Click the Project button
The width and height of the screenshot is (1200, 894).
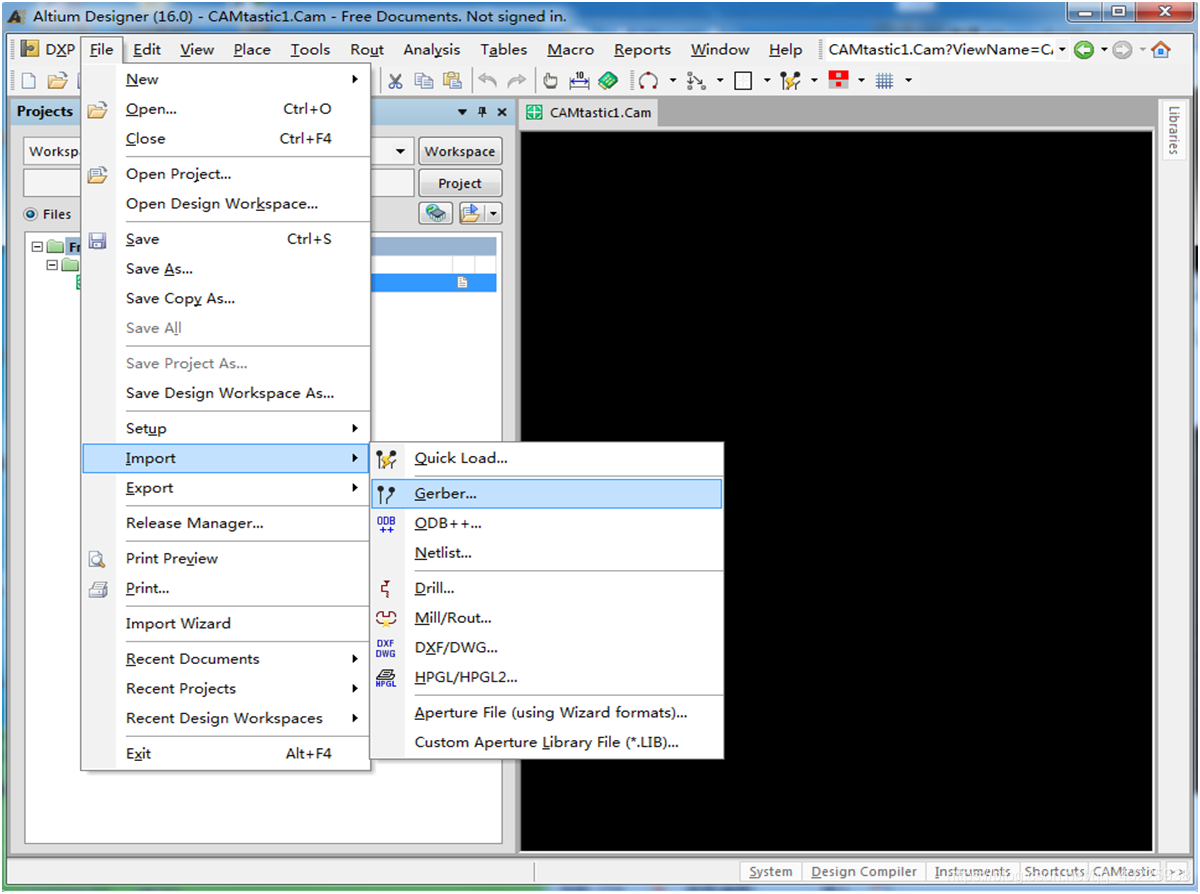[460, 183]
